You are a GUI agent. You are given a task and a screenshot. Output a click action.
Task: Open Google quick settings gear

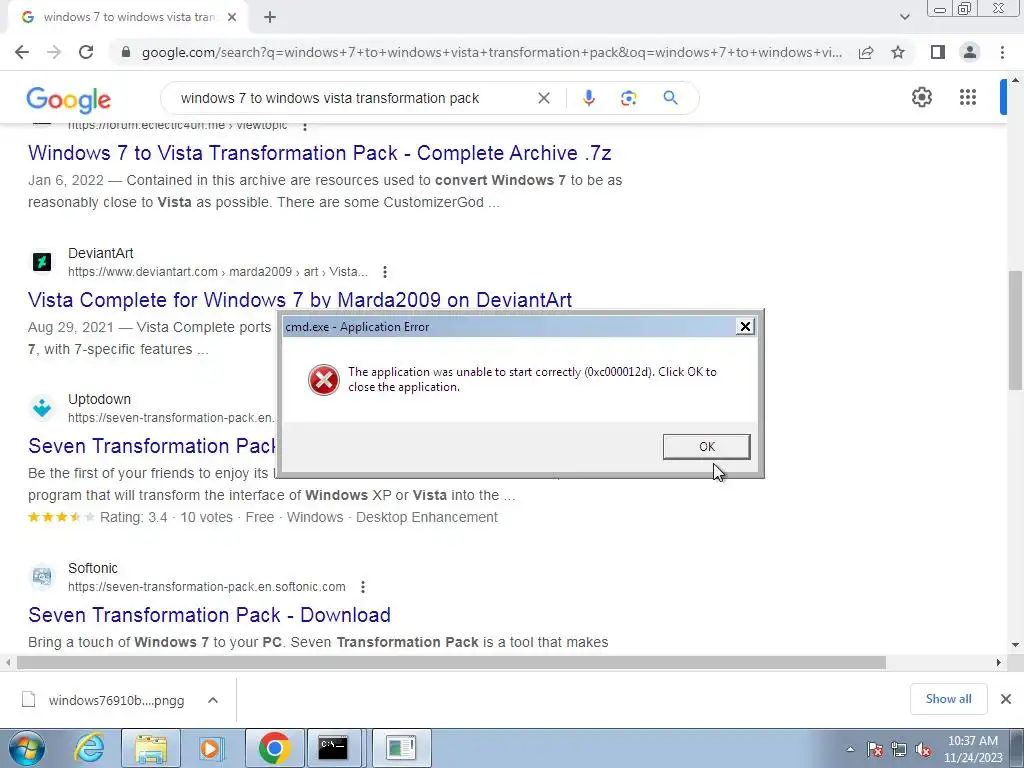(x=921, y=97)
